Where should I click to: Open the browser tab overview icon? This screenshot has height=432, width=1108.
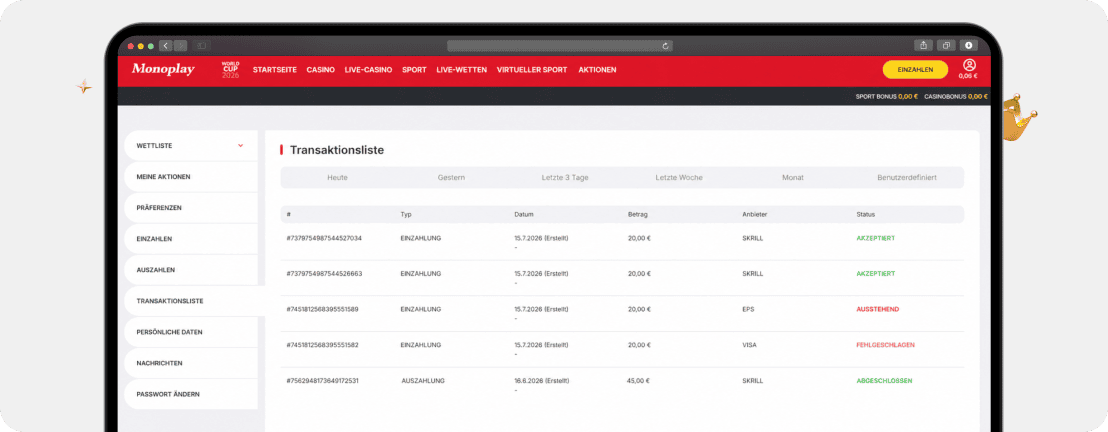[945, 45]
